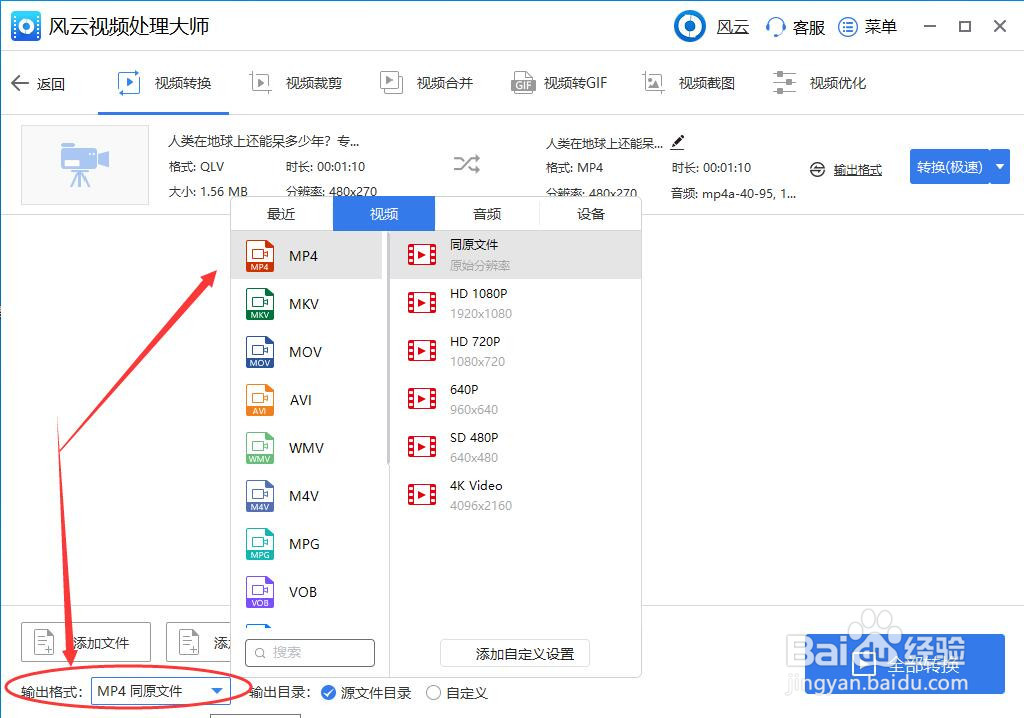Click the 添加文件 button
Screen dimensions: 1024x718
point(86,642)
